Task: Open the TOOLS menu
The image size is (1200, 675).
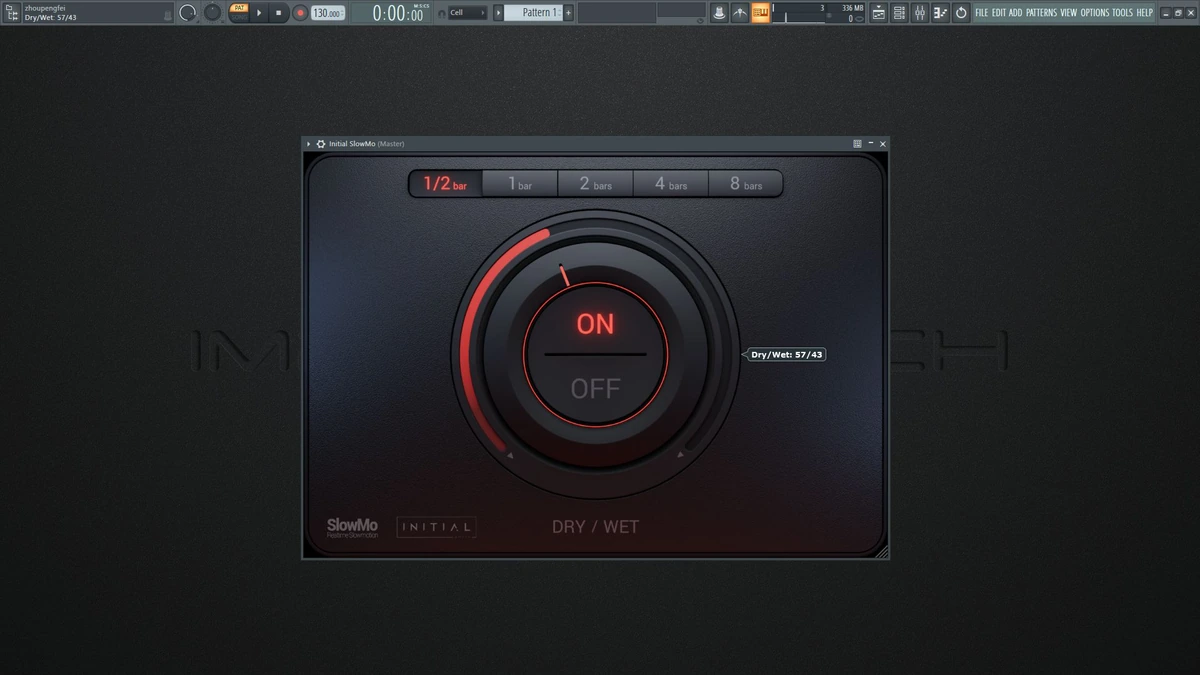Action: tap(1122, 13)
